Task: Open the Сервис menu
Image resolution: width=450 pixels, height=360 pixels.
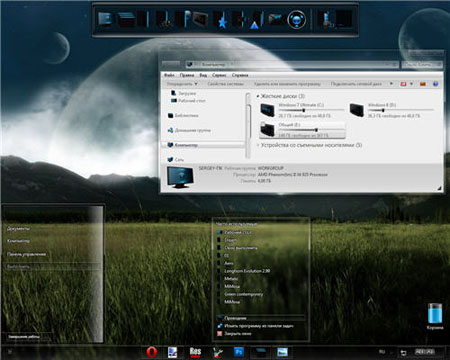Action: tap(219, 75)
